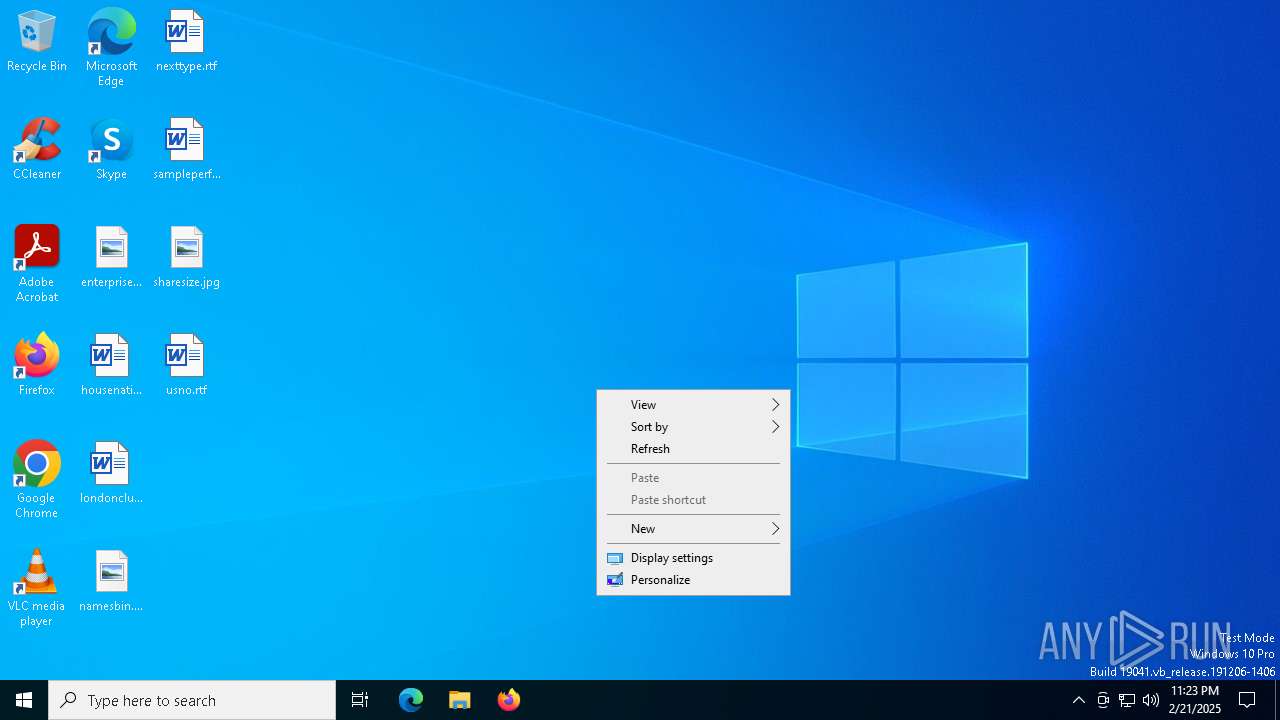Open File Explorer from the taskbar
Image resolution: width=1280 pixels, height=720 pixels.
(x=460, y=700)
